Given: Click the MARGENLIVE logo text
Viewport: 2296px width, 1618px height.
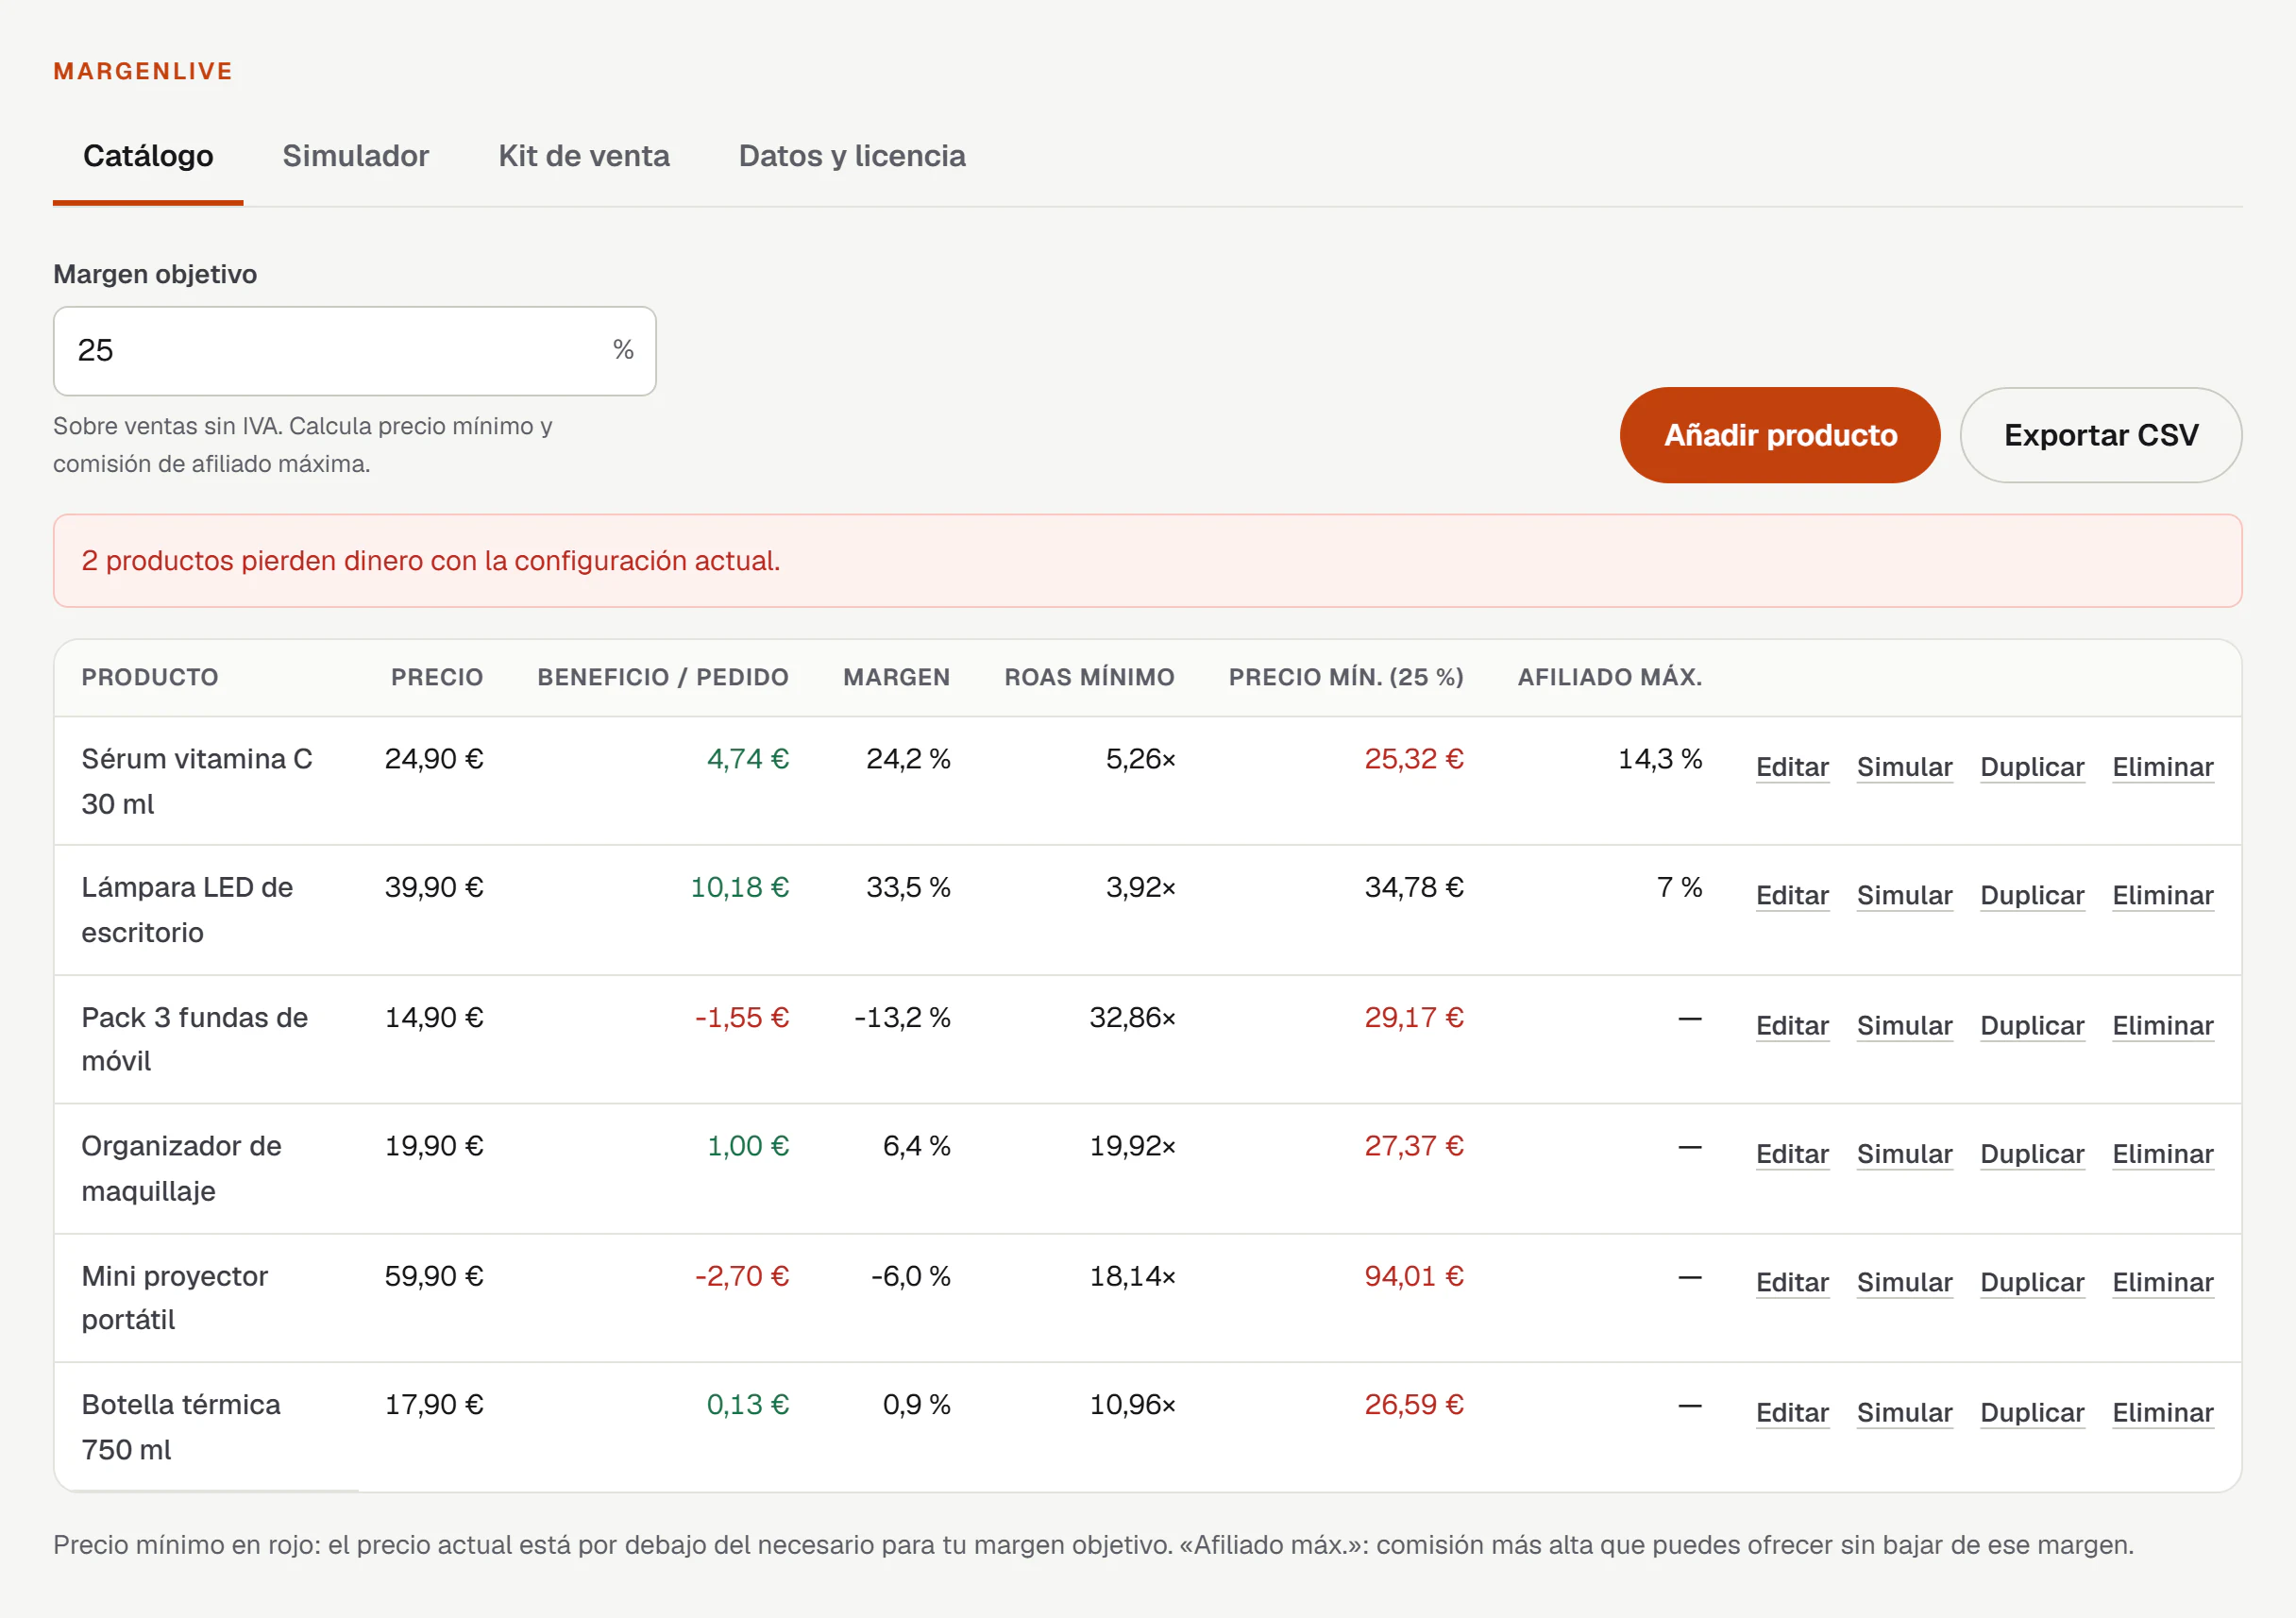Looking at the screenshot, I should [x=143, y=71].
